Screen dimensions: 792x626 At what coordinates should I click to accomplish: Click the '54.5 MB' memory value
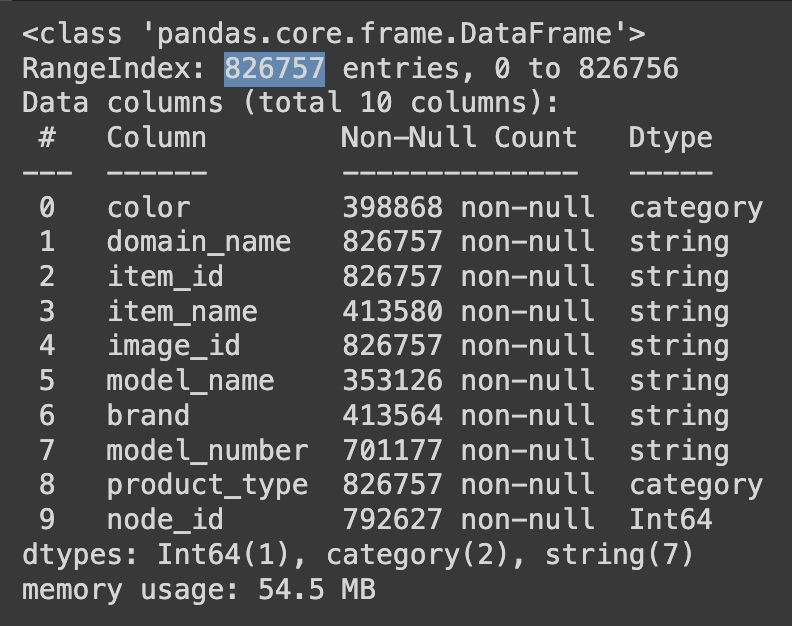(317, 589)
